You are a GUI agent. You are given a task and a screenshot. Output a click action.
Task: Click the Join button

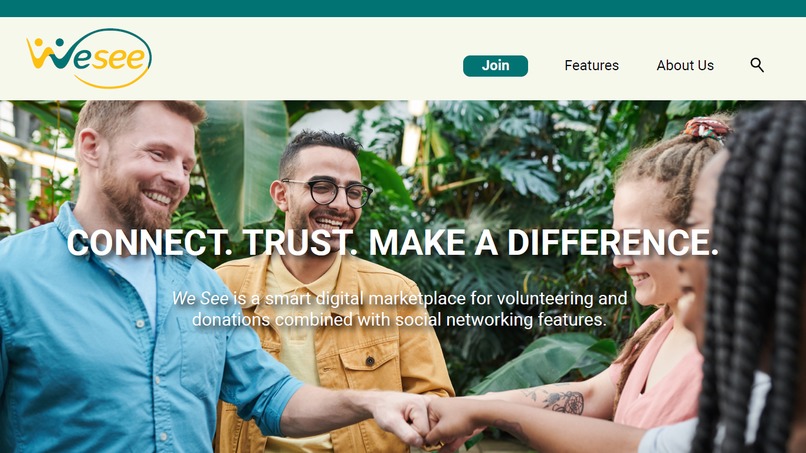coord(495,66)
